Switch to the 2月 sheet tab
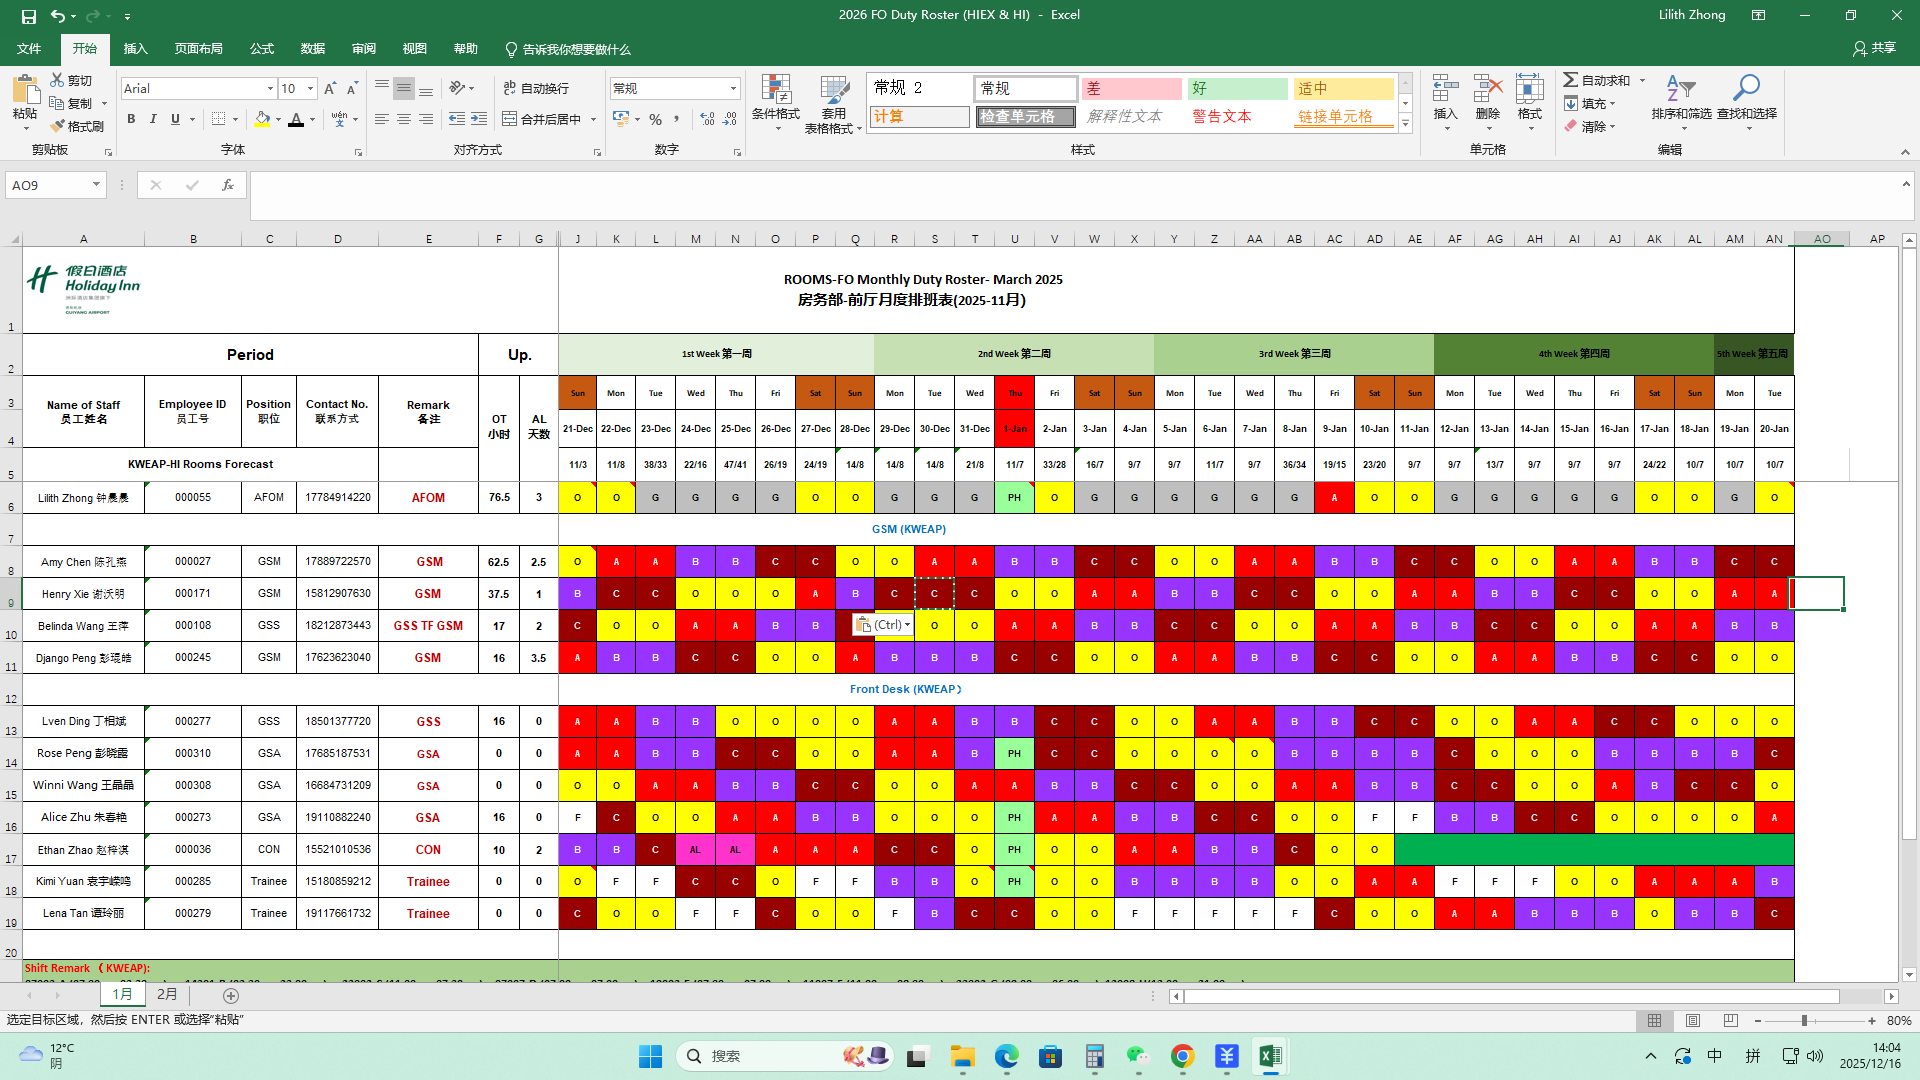 167,994
